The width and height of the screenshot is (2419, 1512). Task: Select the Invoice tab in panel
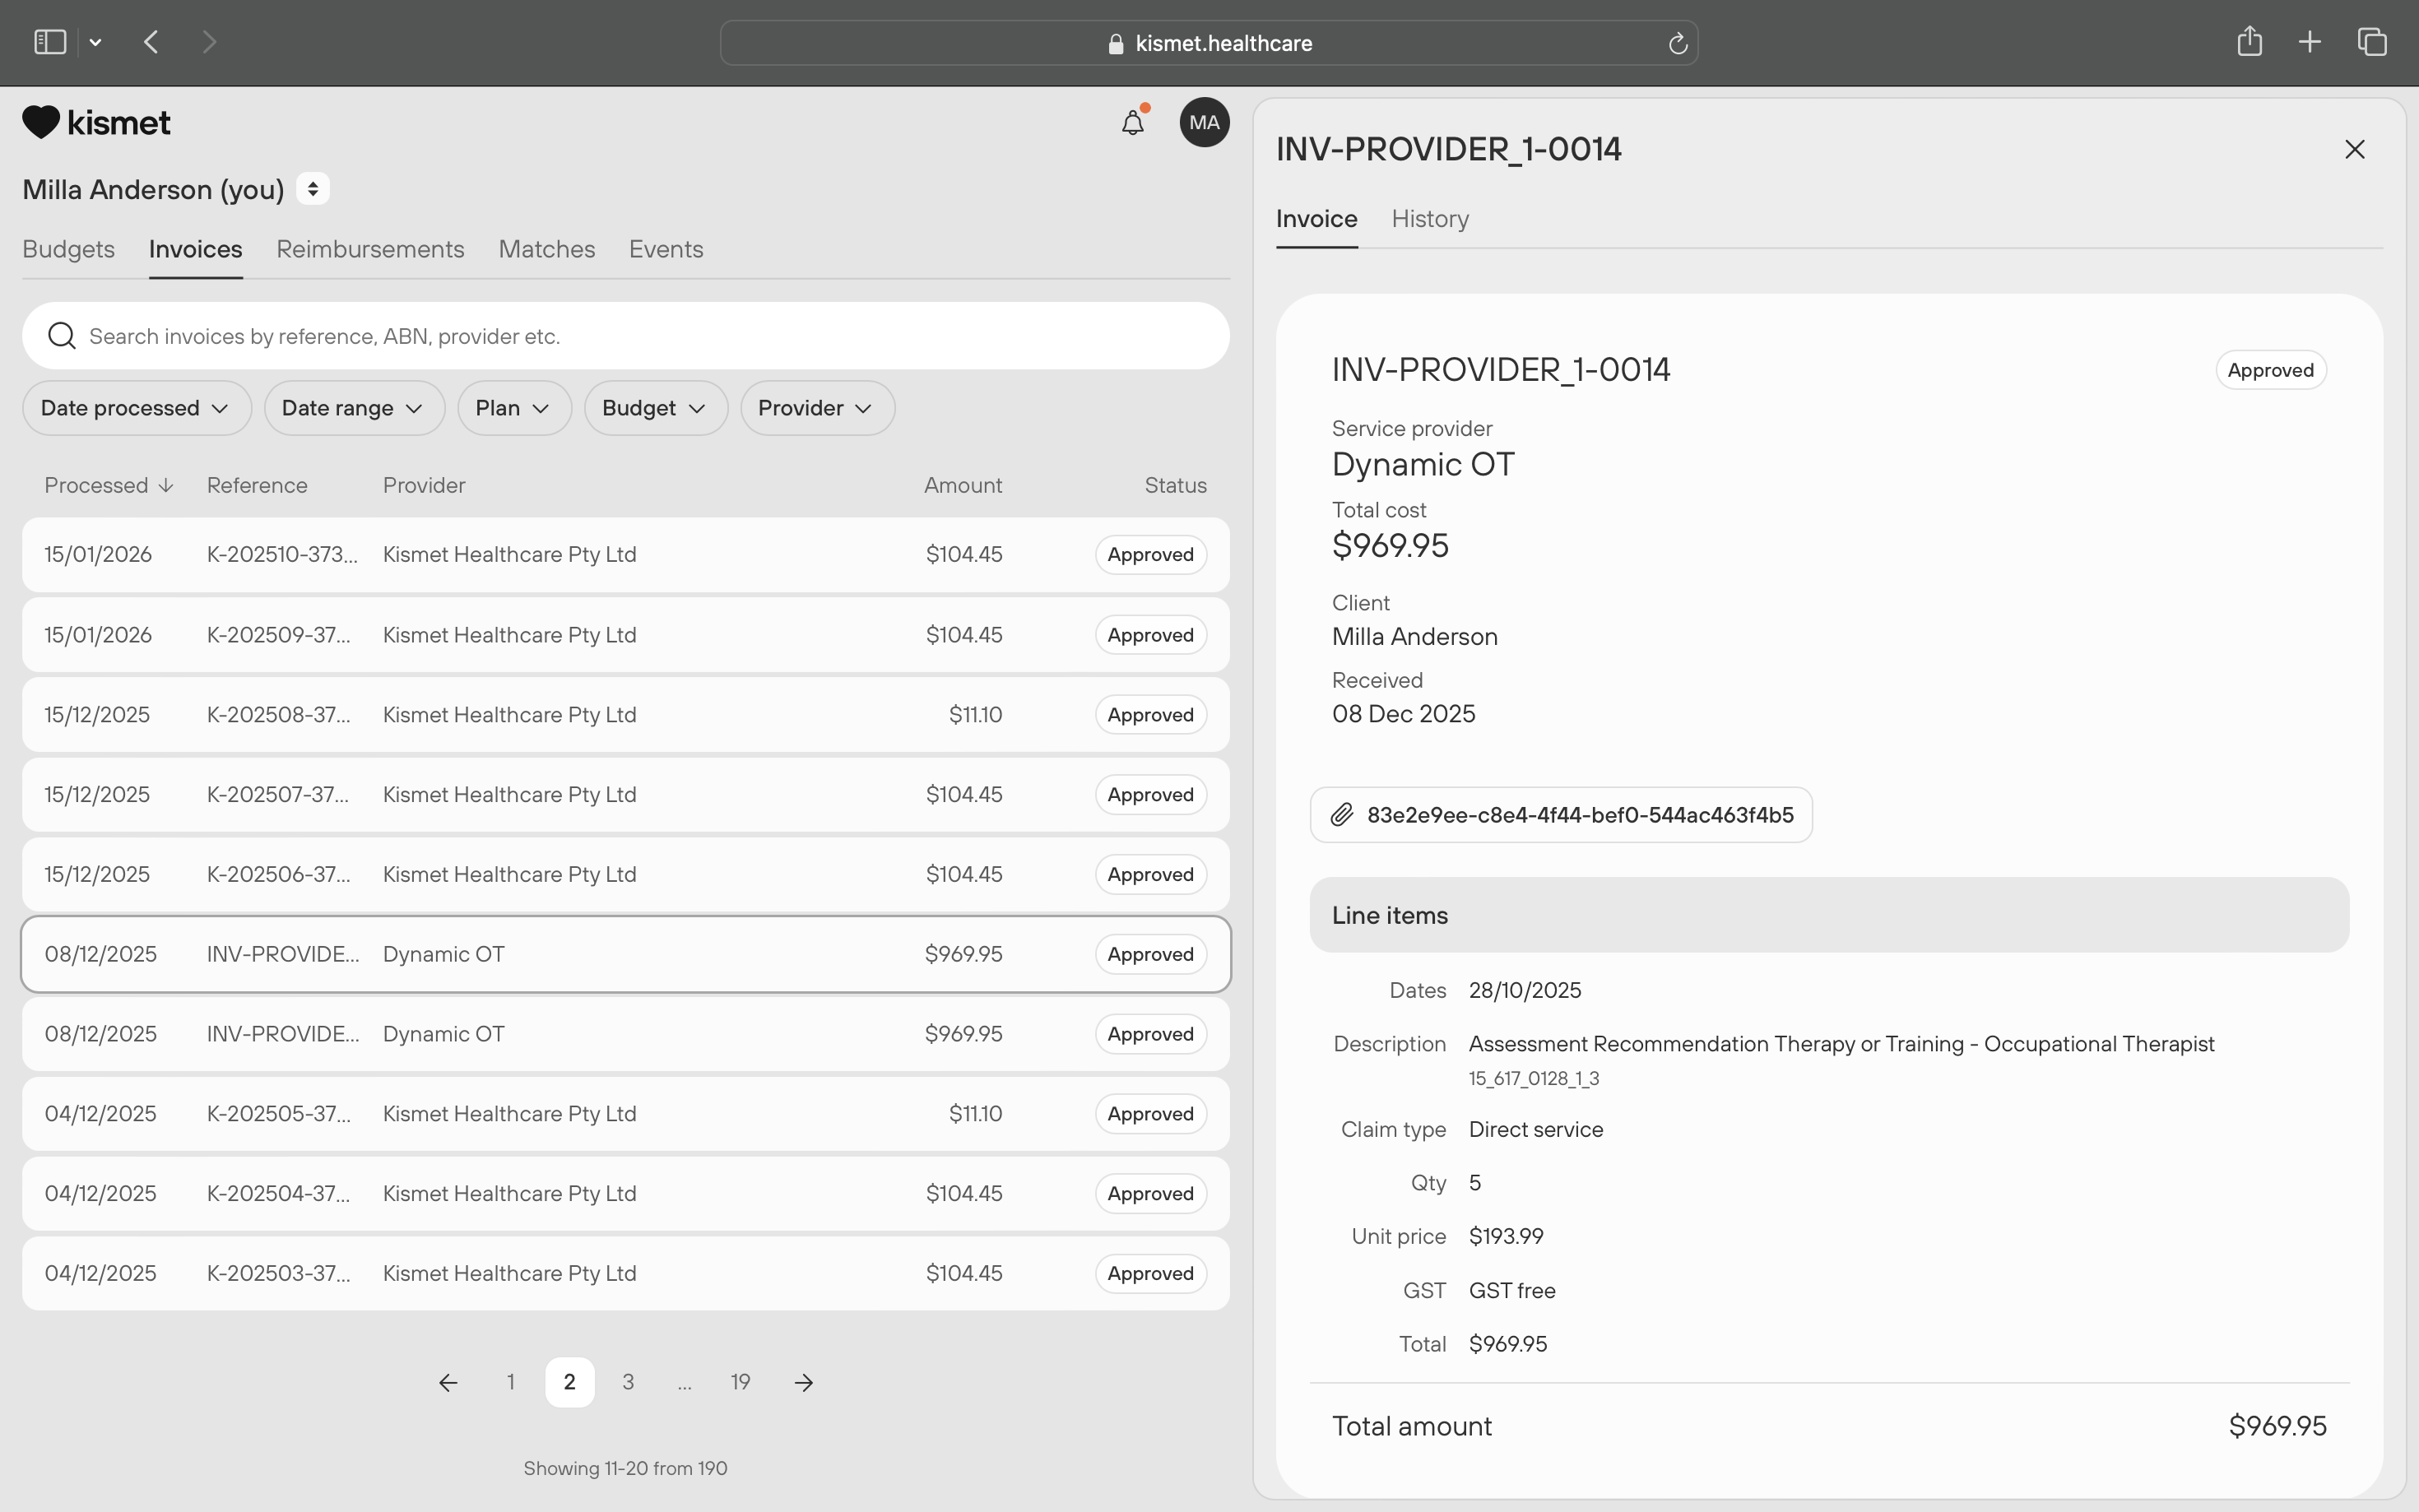(1316, 218)
